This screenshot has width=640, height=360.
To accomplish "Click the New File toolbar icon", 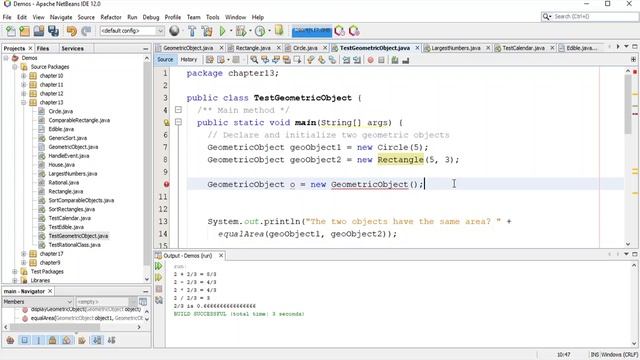I will (11, 31).
